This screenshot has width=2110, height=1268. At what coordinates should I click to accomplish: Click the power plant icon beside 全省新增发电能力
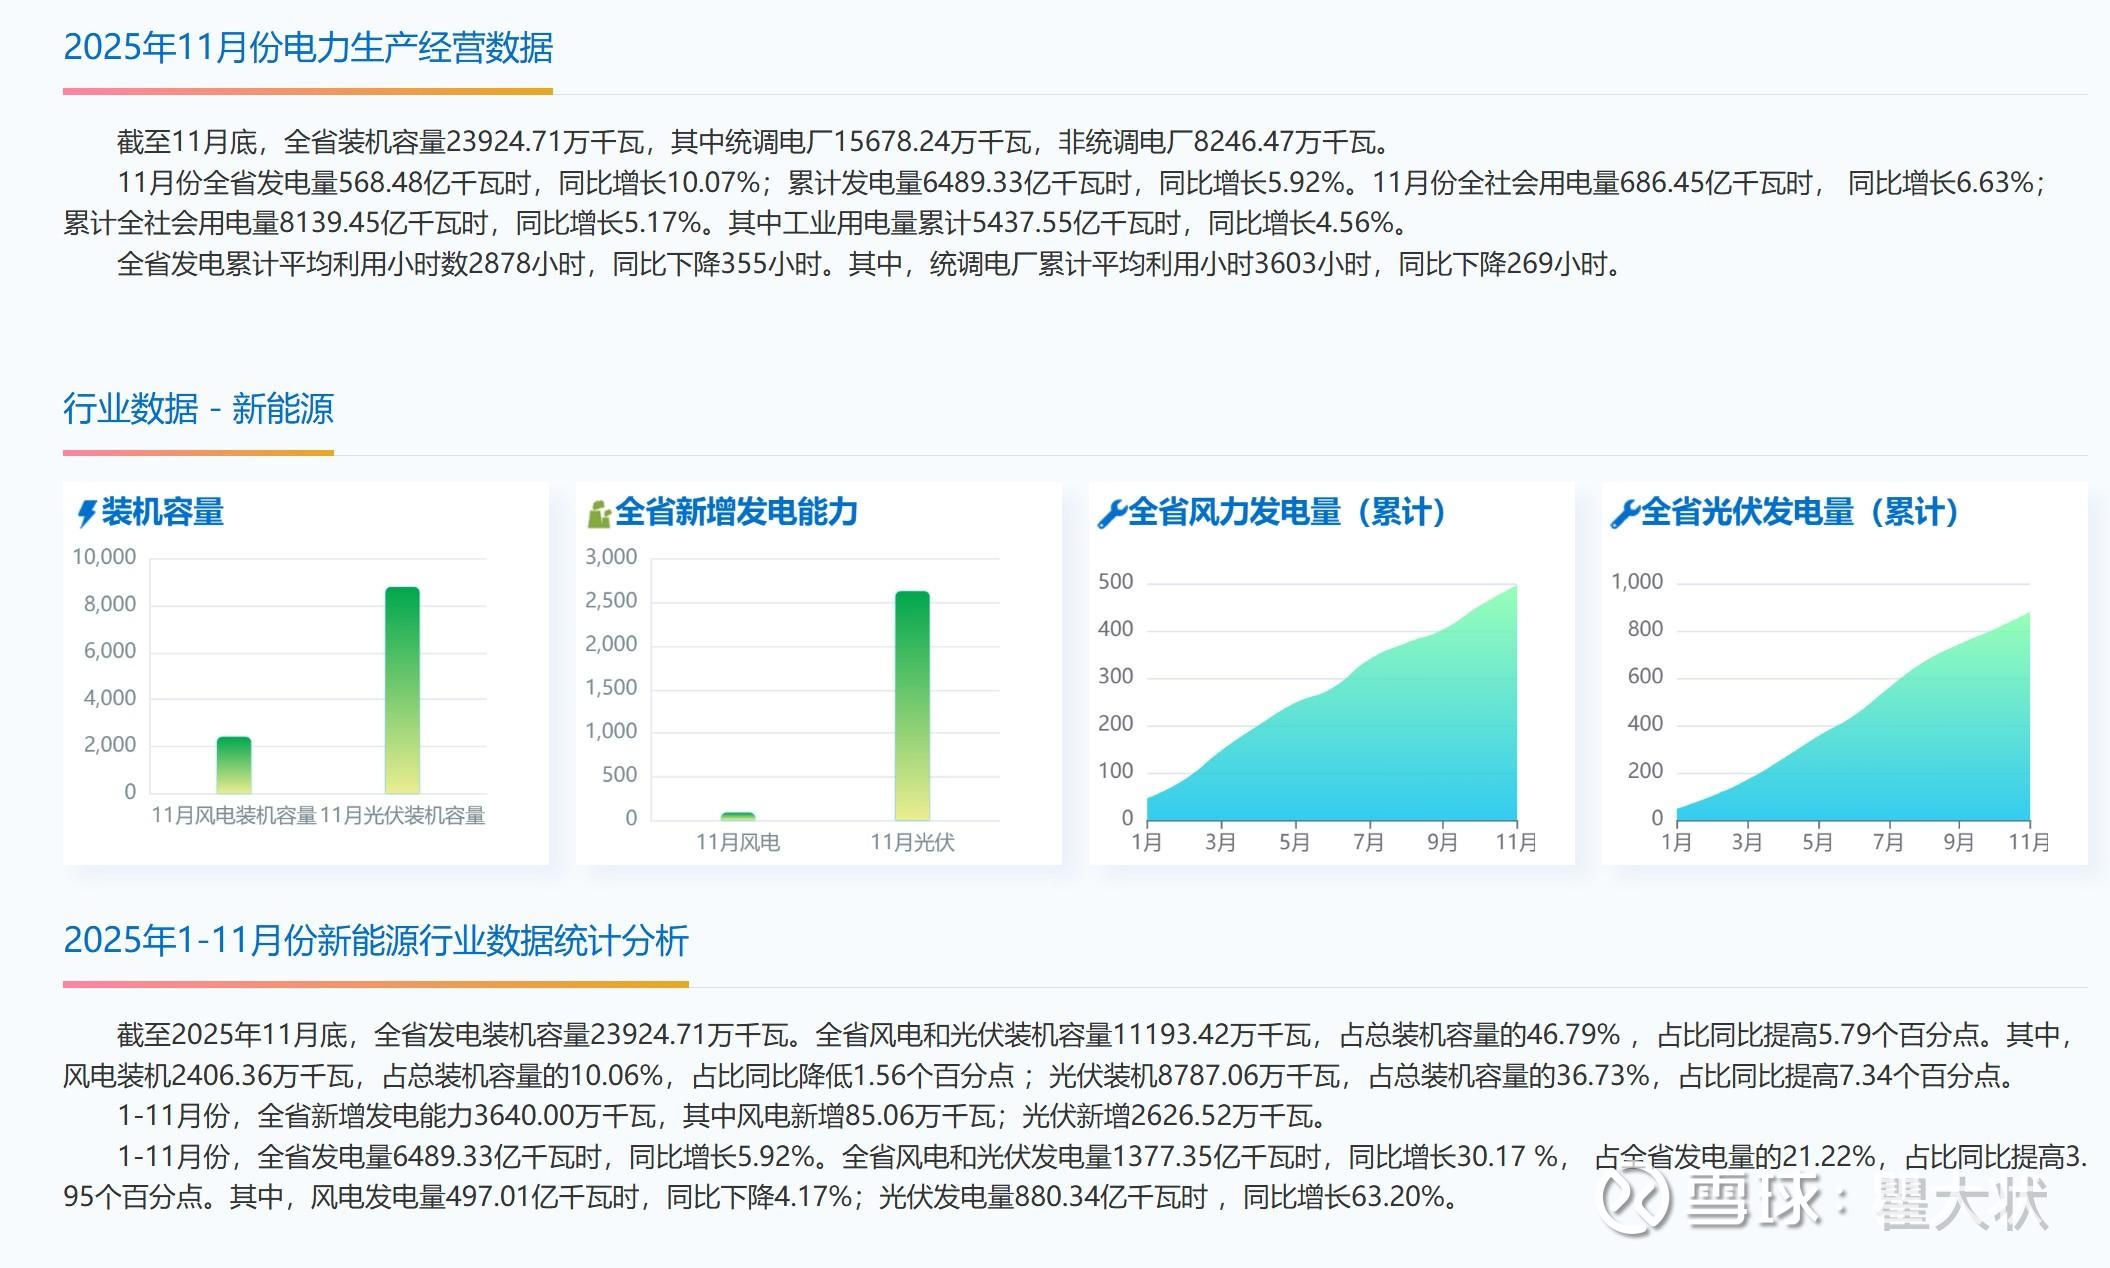[x=598, y=514]
